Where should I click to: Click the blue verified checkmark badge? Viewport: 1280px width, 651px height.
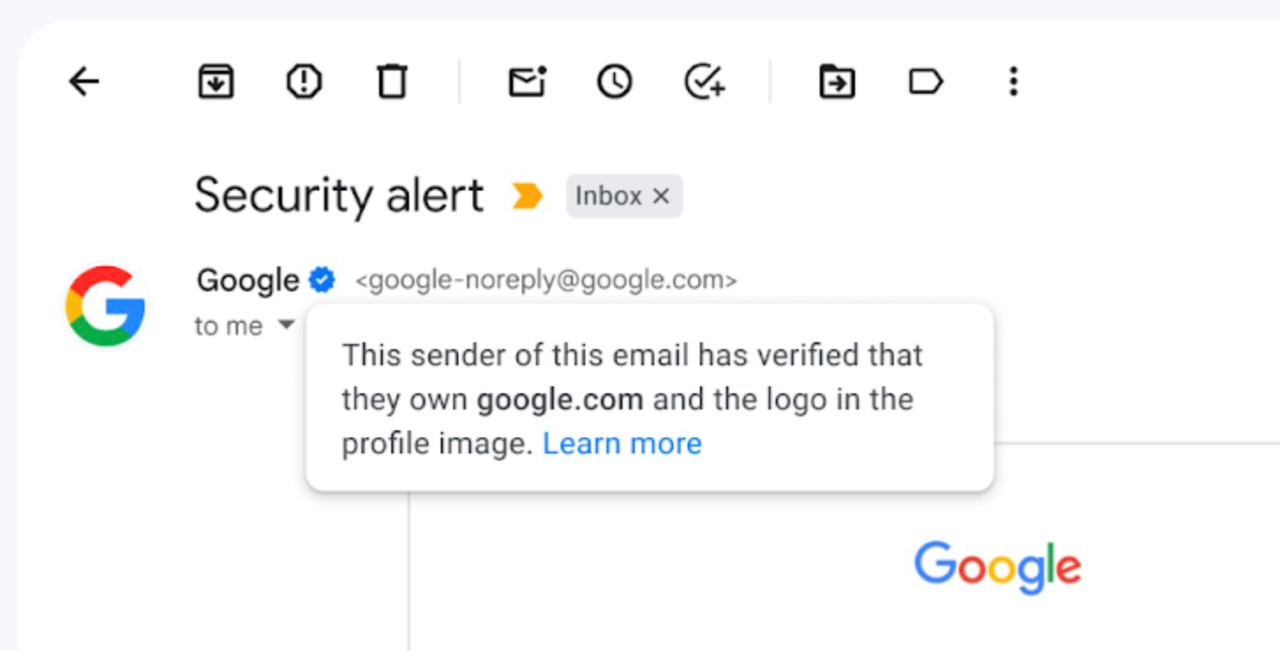pos(322,281)
